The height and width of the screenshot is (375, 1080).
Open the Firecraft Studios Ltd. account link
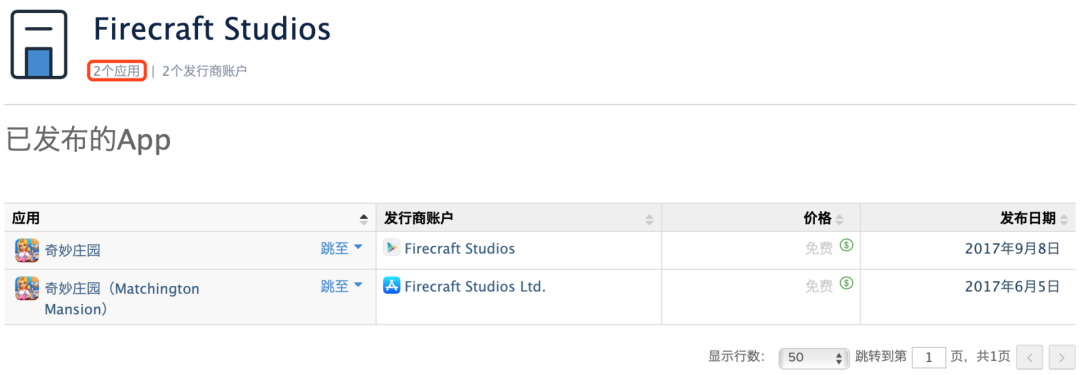click(475, 286)
